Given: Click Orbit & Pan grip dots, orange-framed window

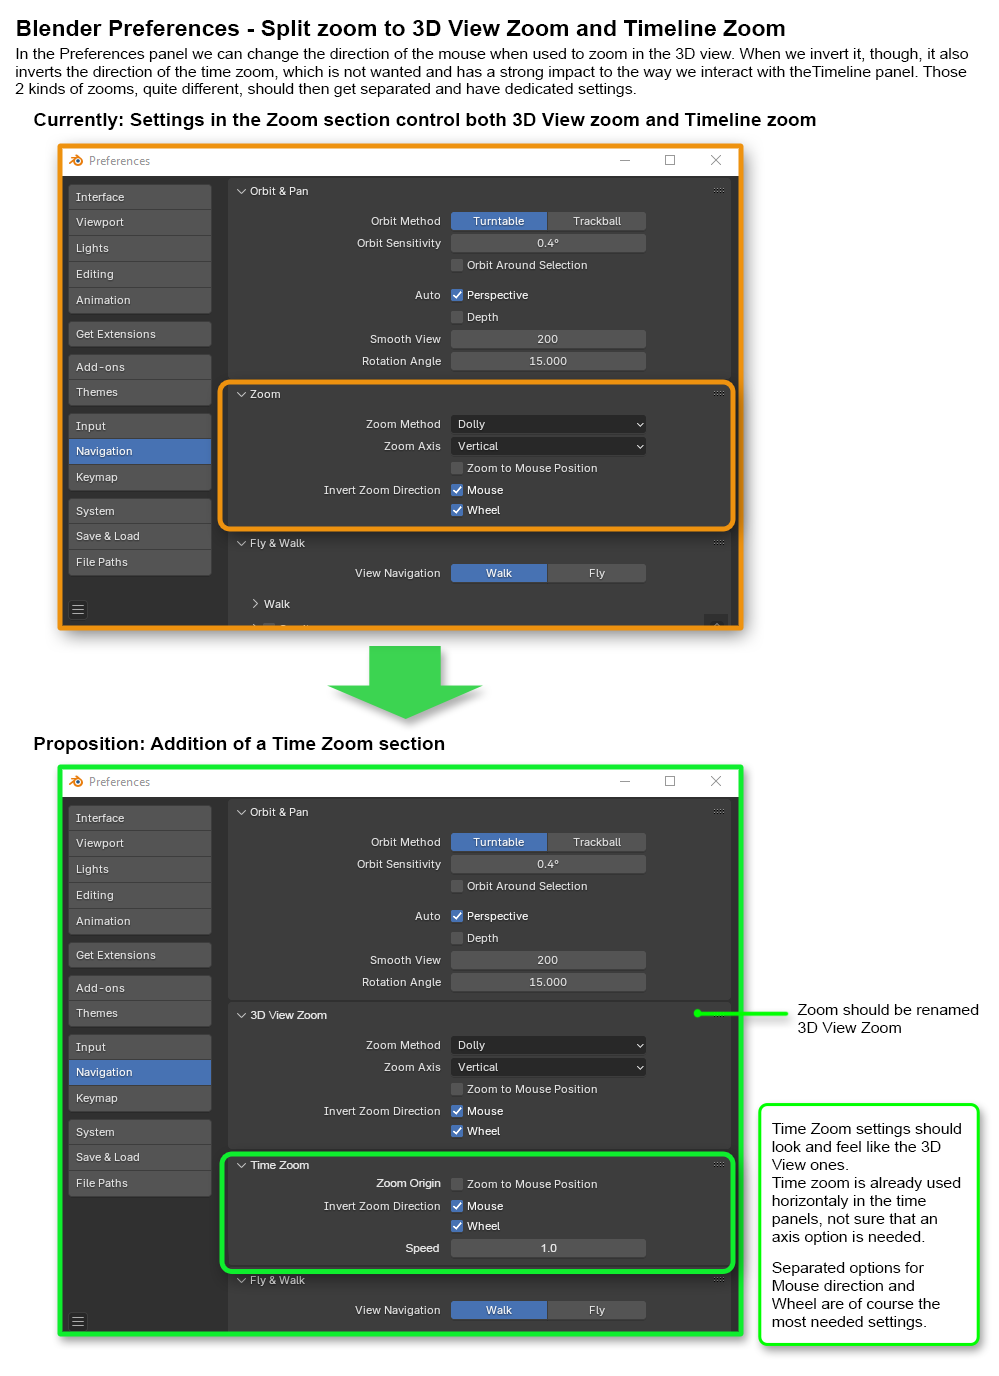Looking at the screenshot, I should pyautogui.click(x=719, y=191).
